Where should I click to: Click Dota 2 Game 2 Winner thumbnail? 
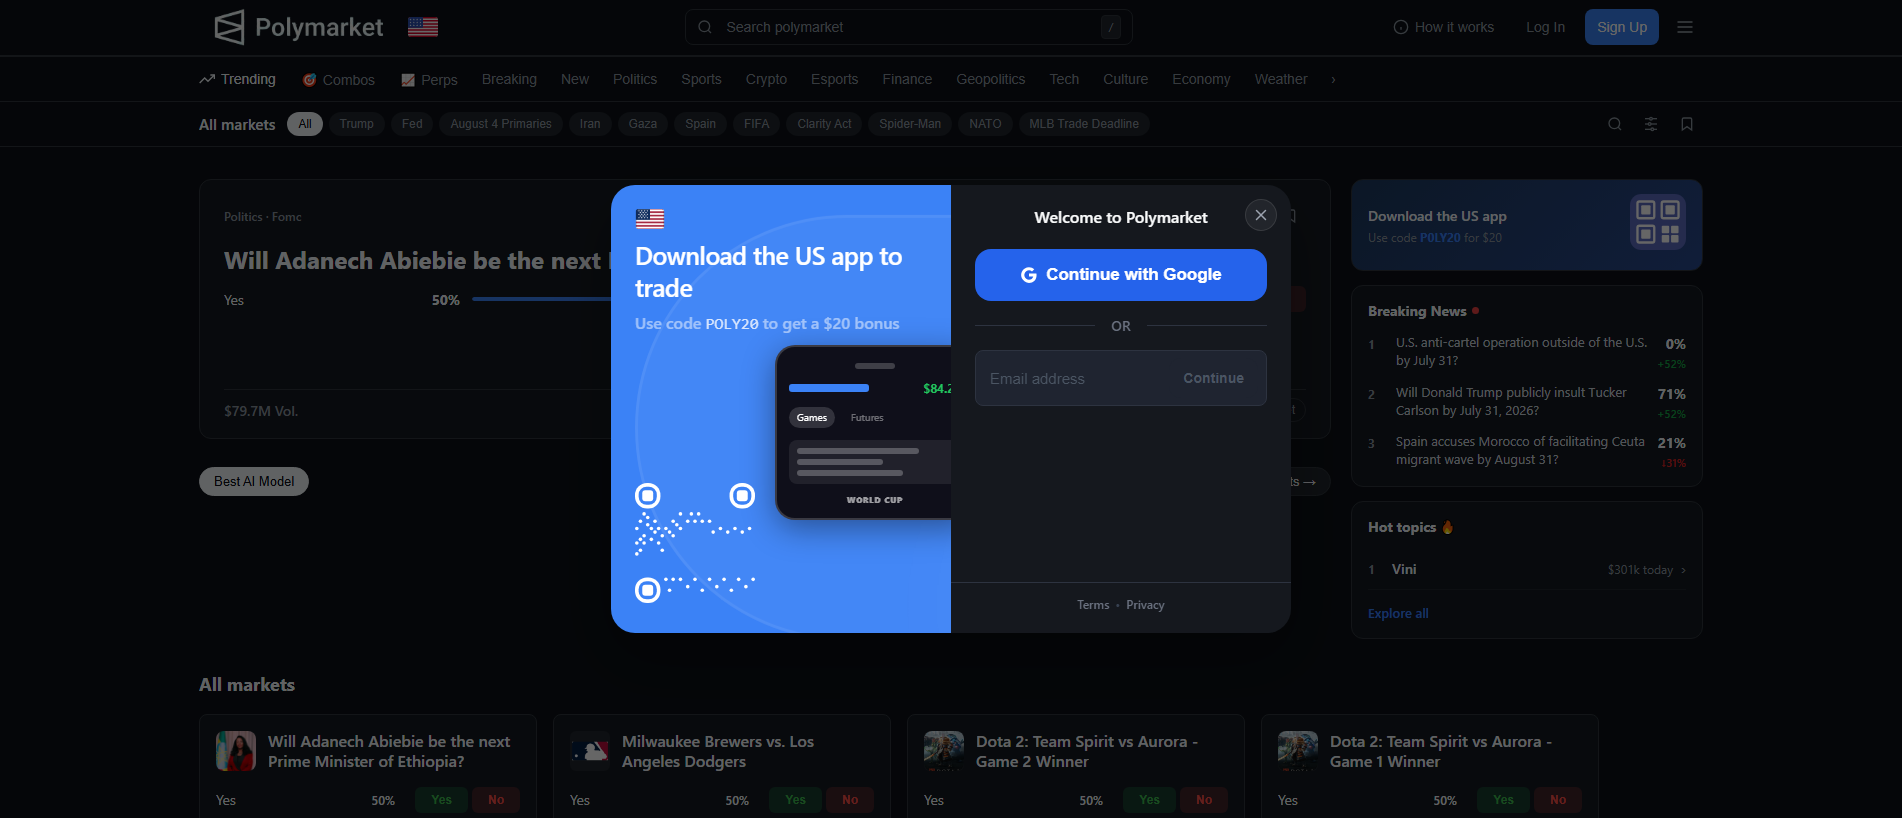click(944, 751)
